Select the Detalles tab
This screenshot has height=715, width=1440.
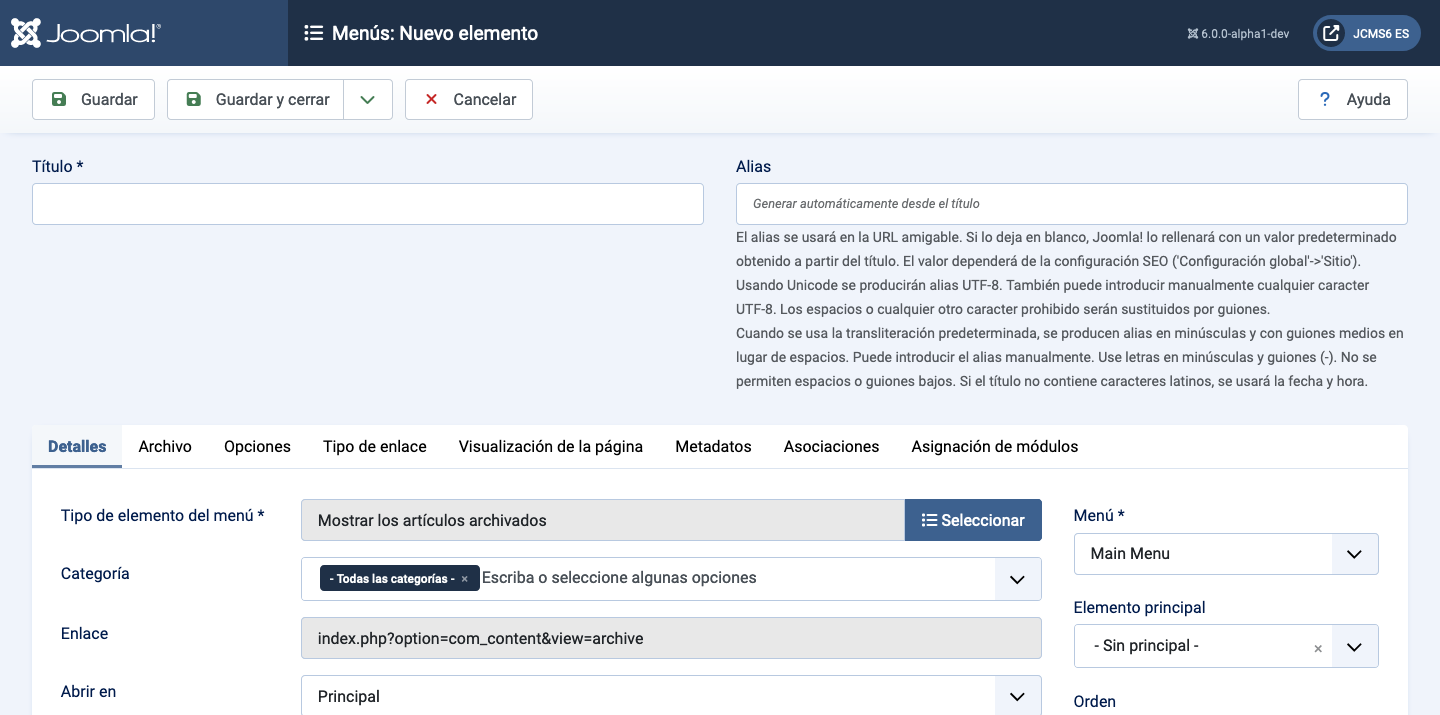point(77,446)
